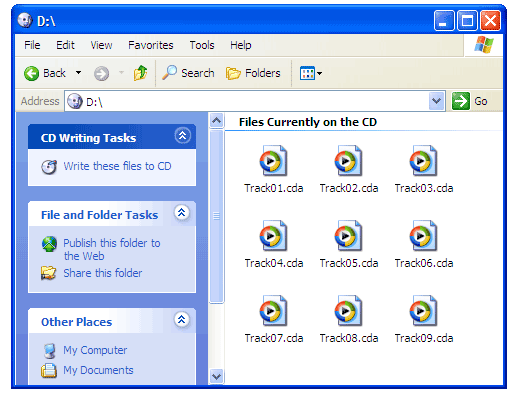527x399 pixels.
Task: Select the Track08.cda file icon
Action: [348, 311]
